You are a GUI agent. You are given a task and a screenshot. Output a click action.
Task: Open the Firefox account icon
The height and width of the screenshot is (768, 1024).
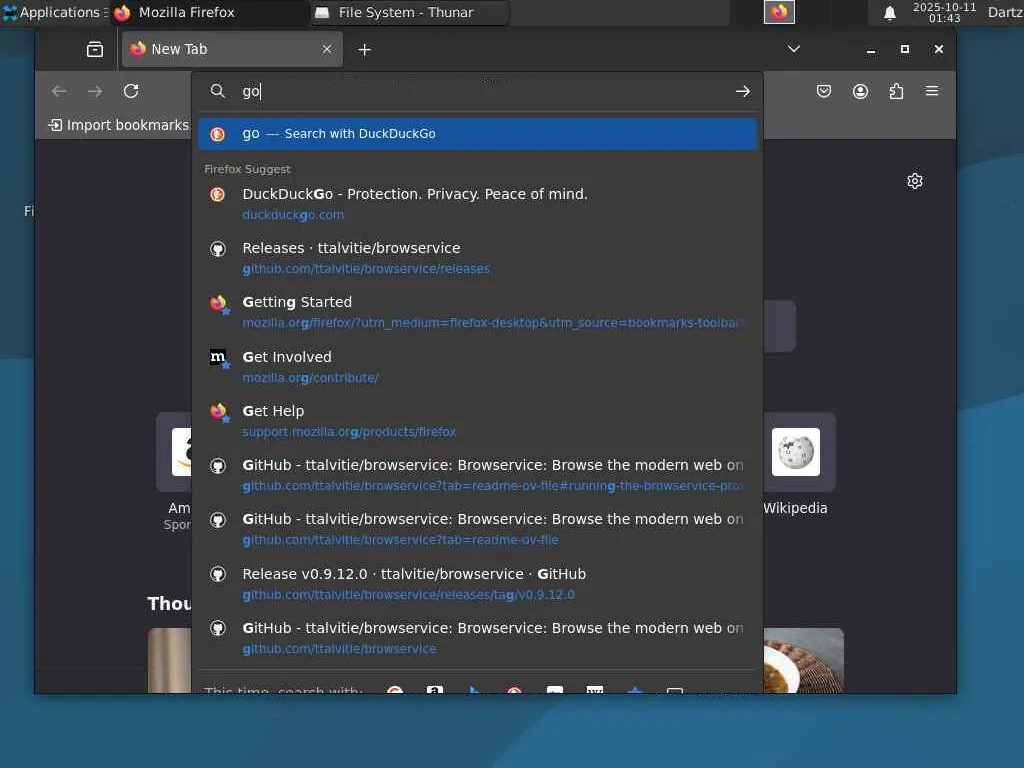coord(860,91)
